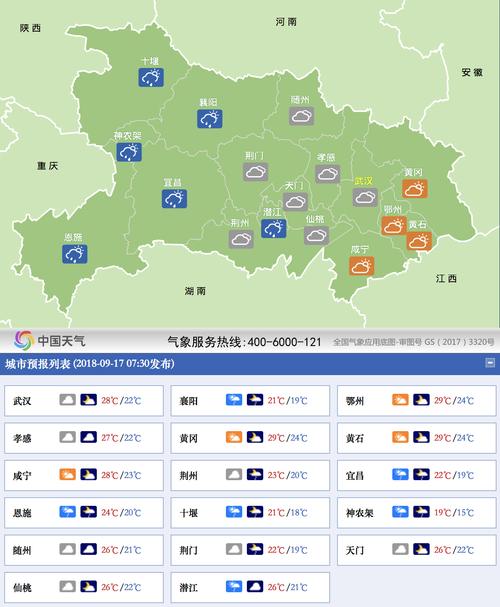
Task: Click daytime cloudy icon in 武汉 row
Action: (68, 400)
